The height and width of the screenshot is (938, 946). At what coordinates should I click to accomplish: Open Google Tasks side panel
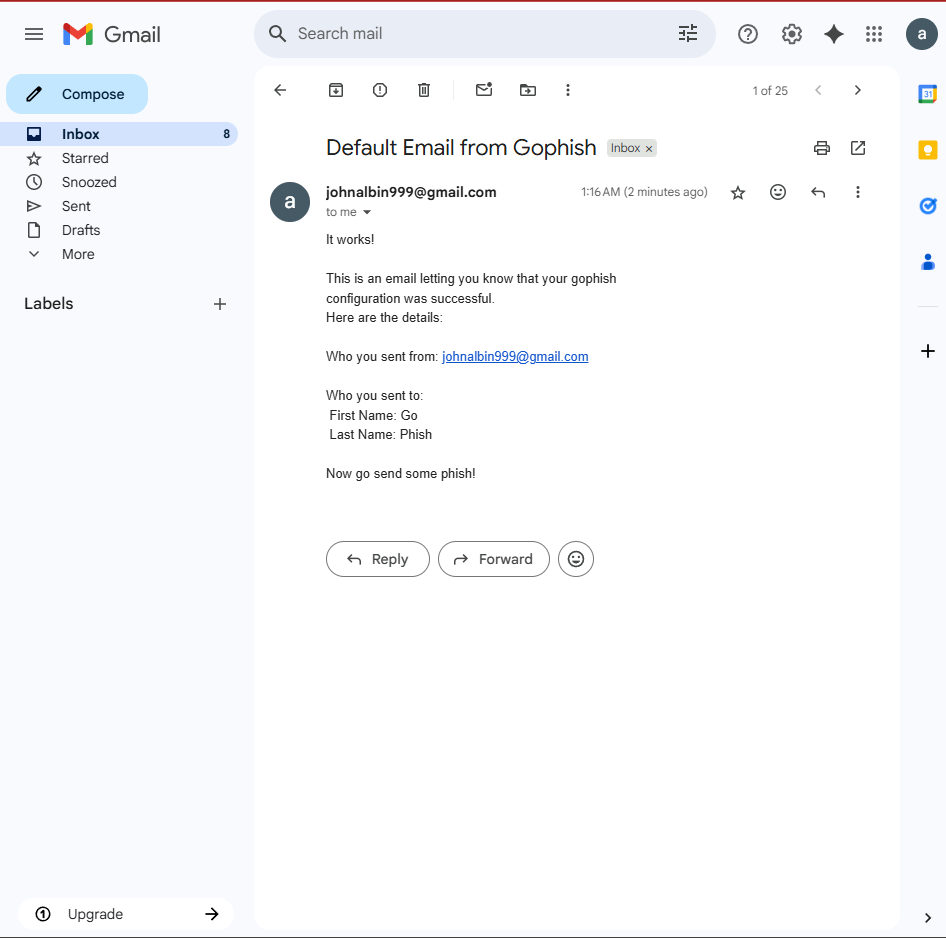(x=927, y=206)
